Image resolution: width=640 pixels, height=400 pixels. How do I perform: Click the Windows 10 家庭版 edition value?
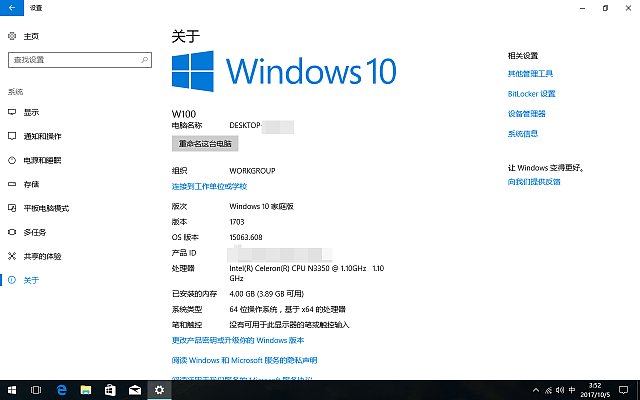(262, 206)
